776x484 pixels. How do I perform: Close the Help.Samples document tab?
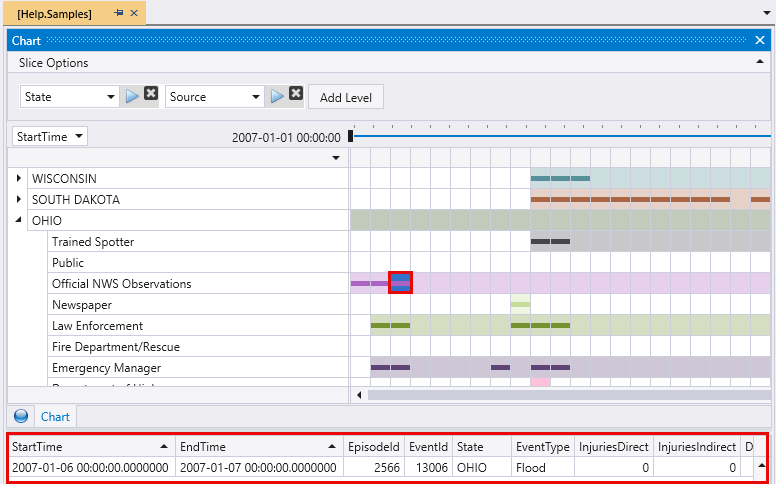tap(134, 13)
